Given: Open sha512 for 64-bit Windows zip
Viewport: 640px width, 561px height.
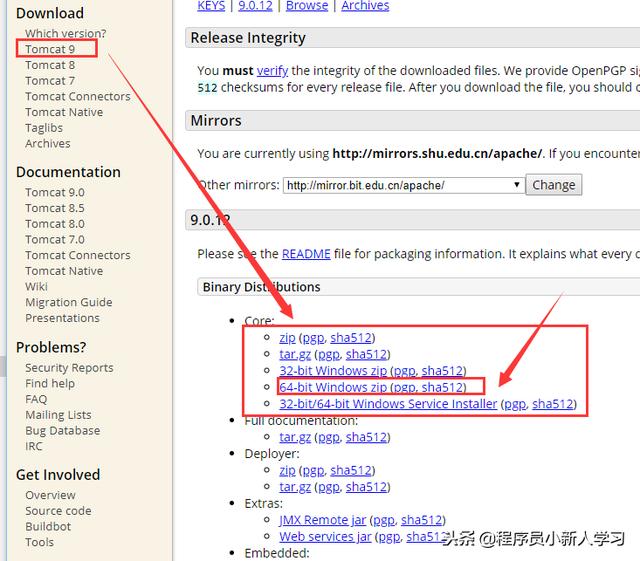Looking at the screenshot, I should (x=442, y=387).
